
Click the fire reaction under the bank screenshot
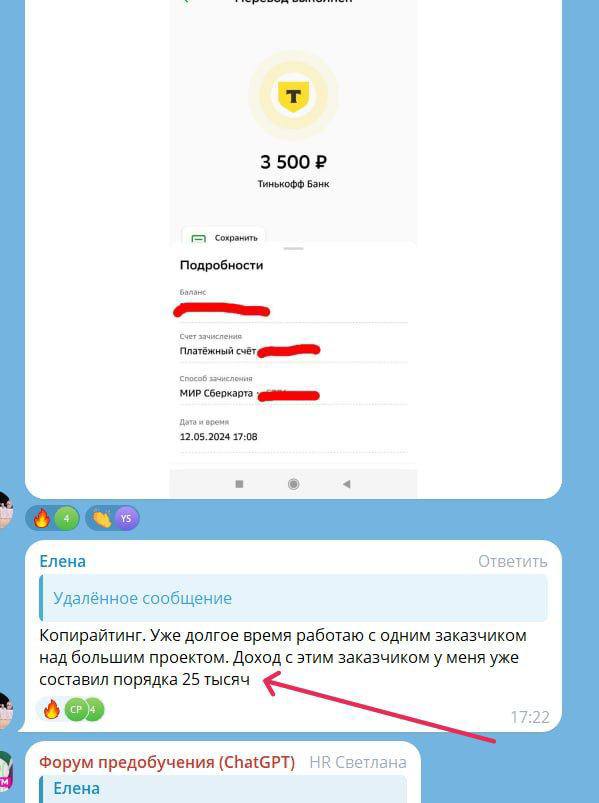42,518
